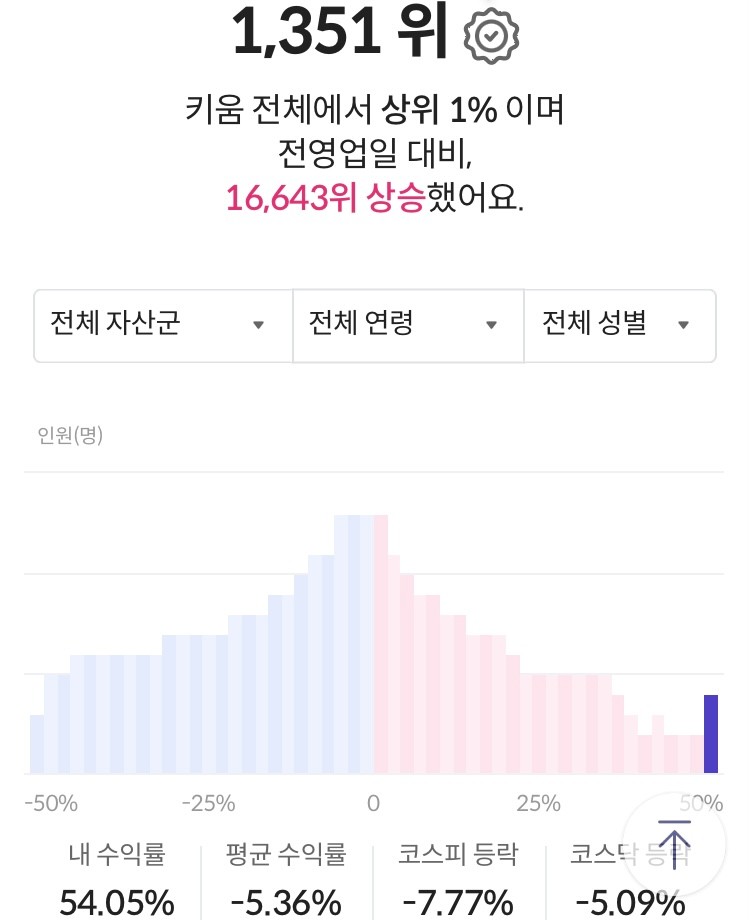Click the 상위 1% ranking text
The height and width of the screenshot is (920, 750).
coord(440,110)
